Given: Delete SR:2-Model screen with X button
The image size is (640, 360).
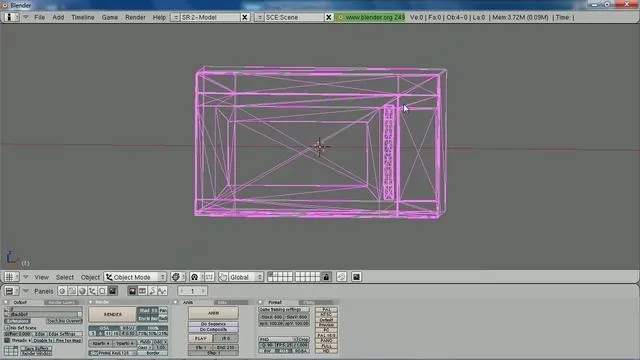Looking at the screenshot, I should [244, 17].
